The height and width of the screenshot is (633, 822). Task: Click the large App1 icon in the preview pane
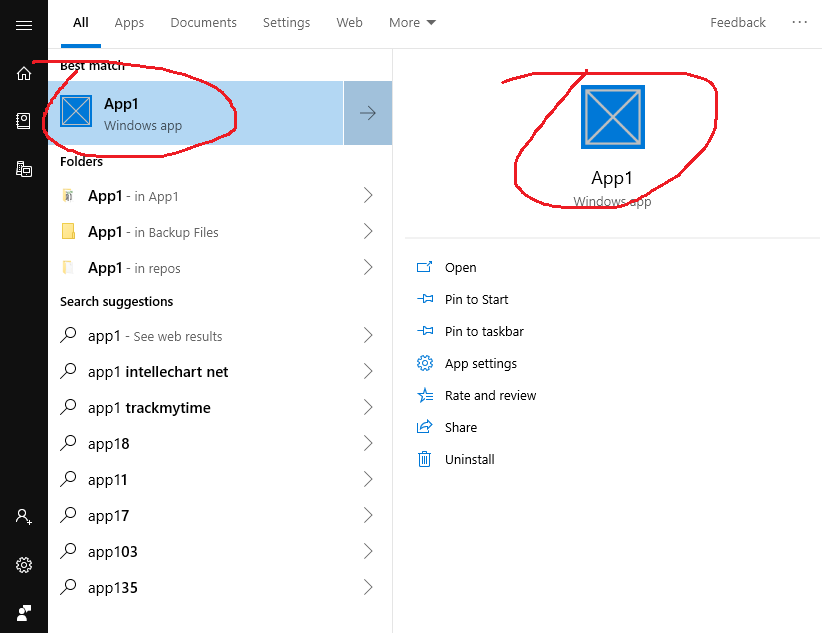pos(612,116)
